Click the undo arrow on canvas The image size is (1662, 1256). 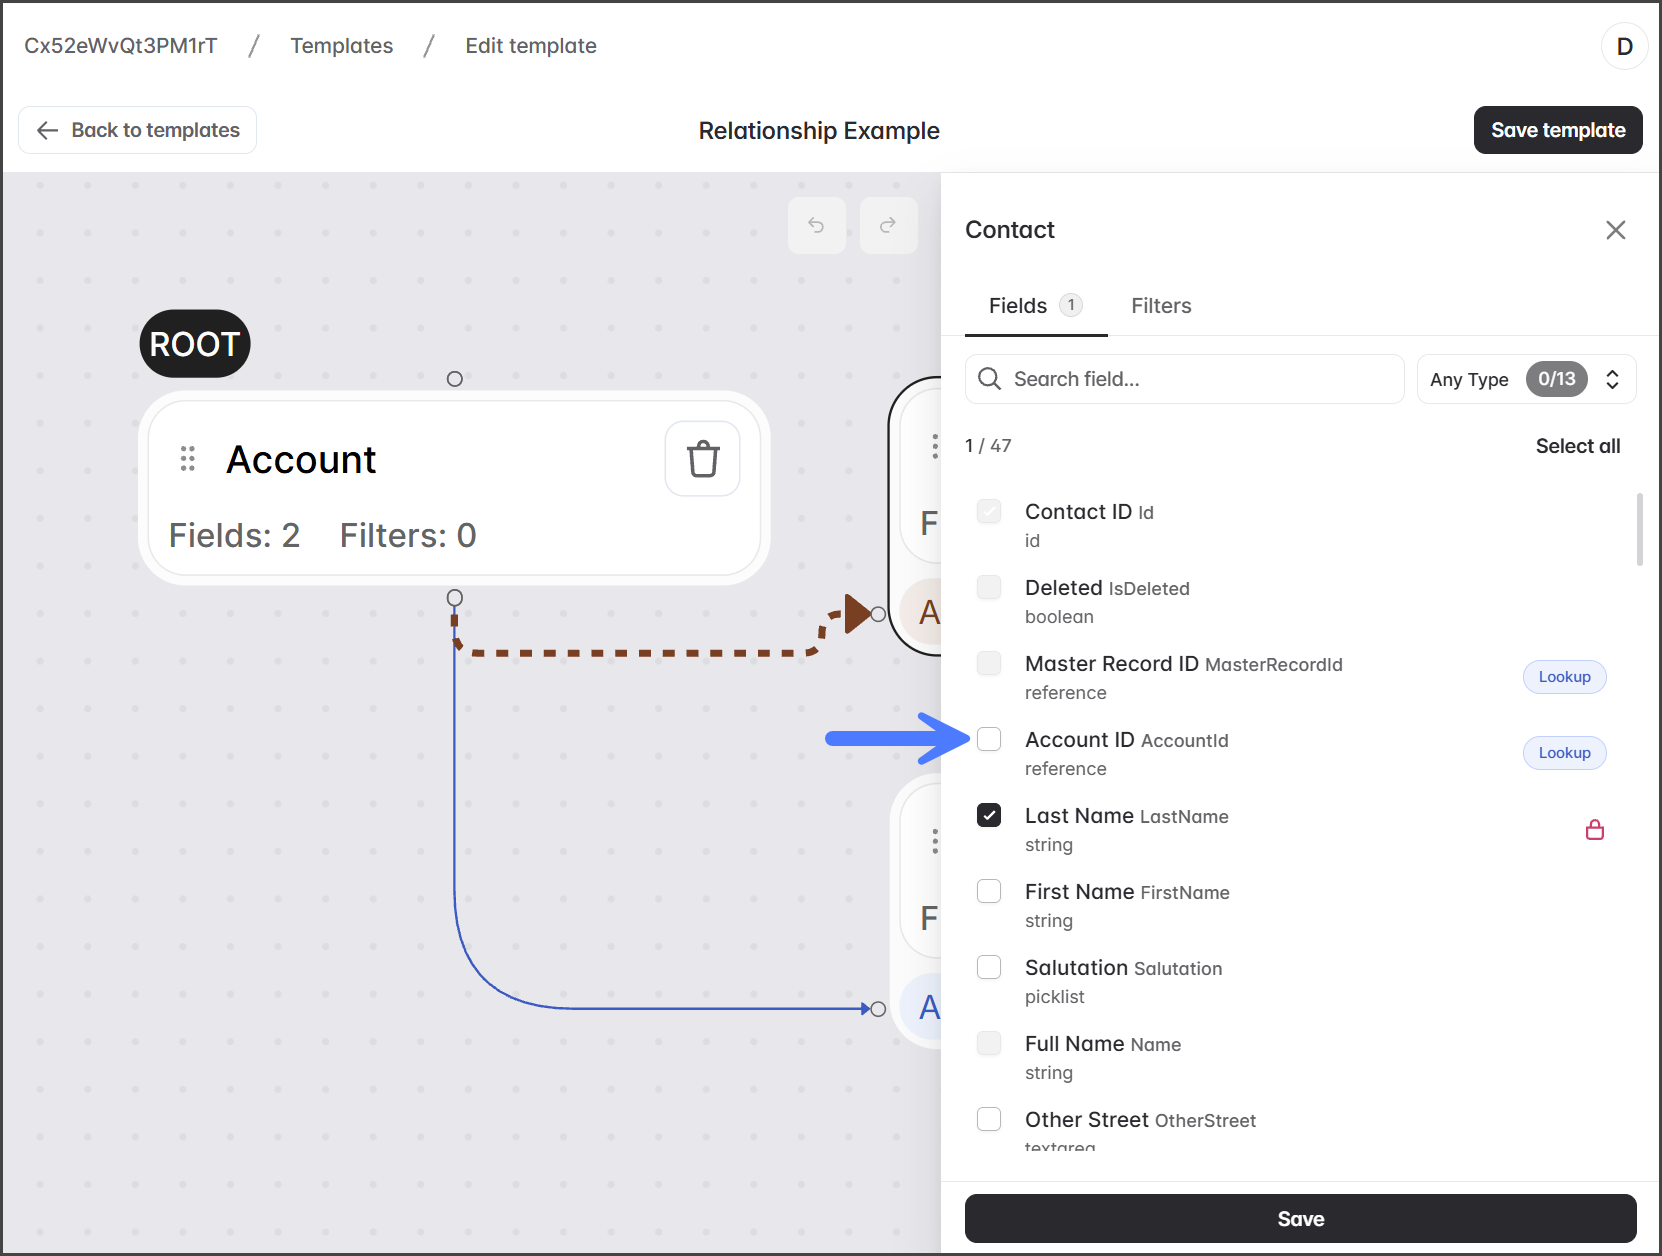pos(816,226)
